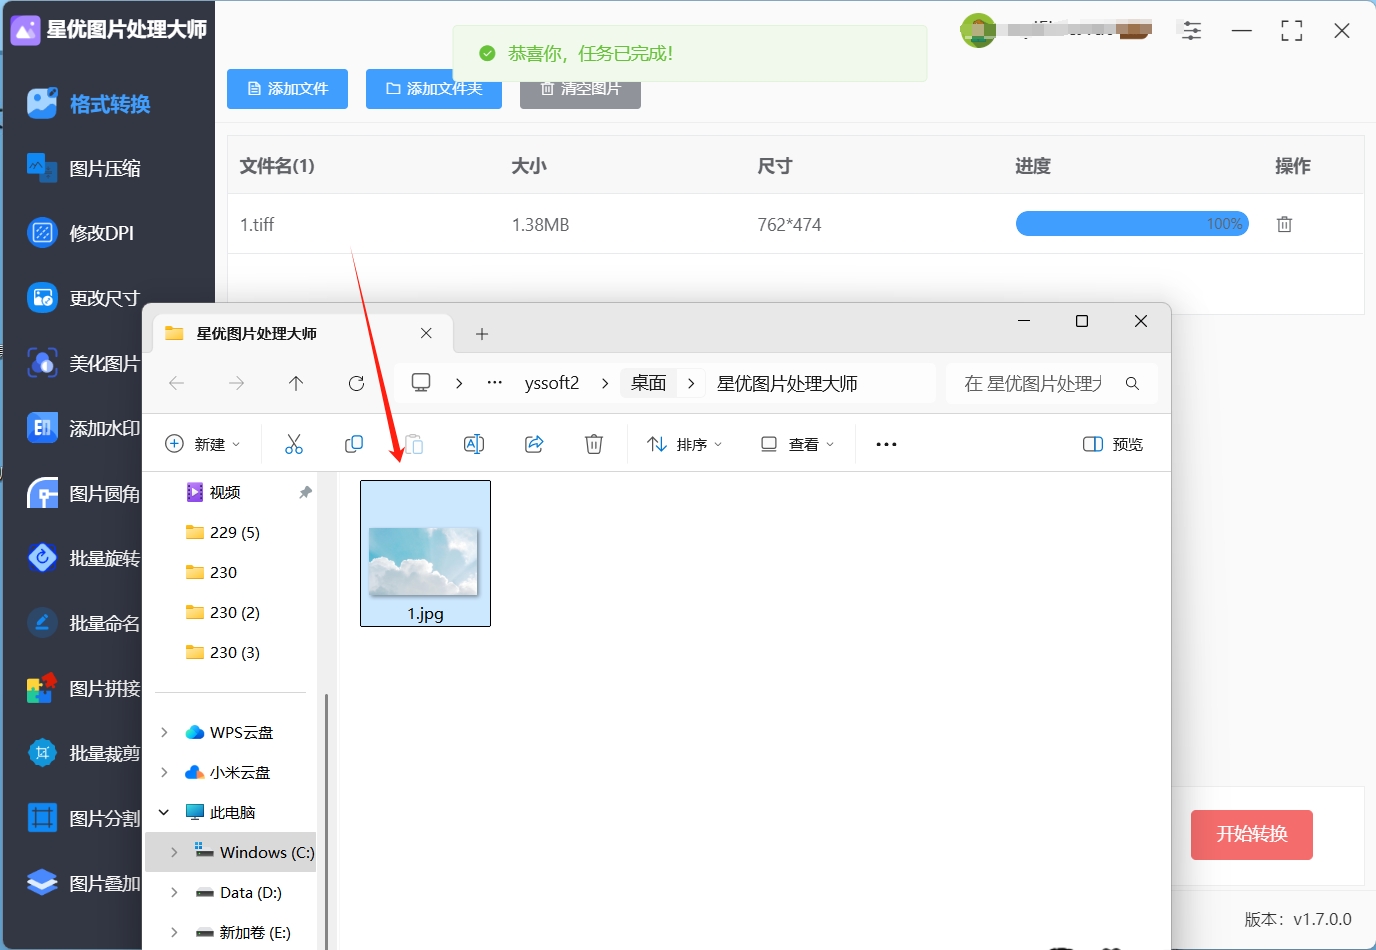Expand the Windows (C:) drive node
Viewport: 1376px width, 950px height.
point(175,852)
